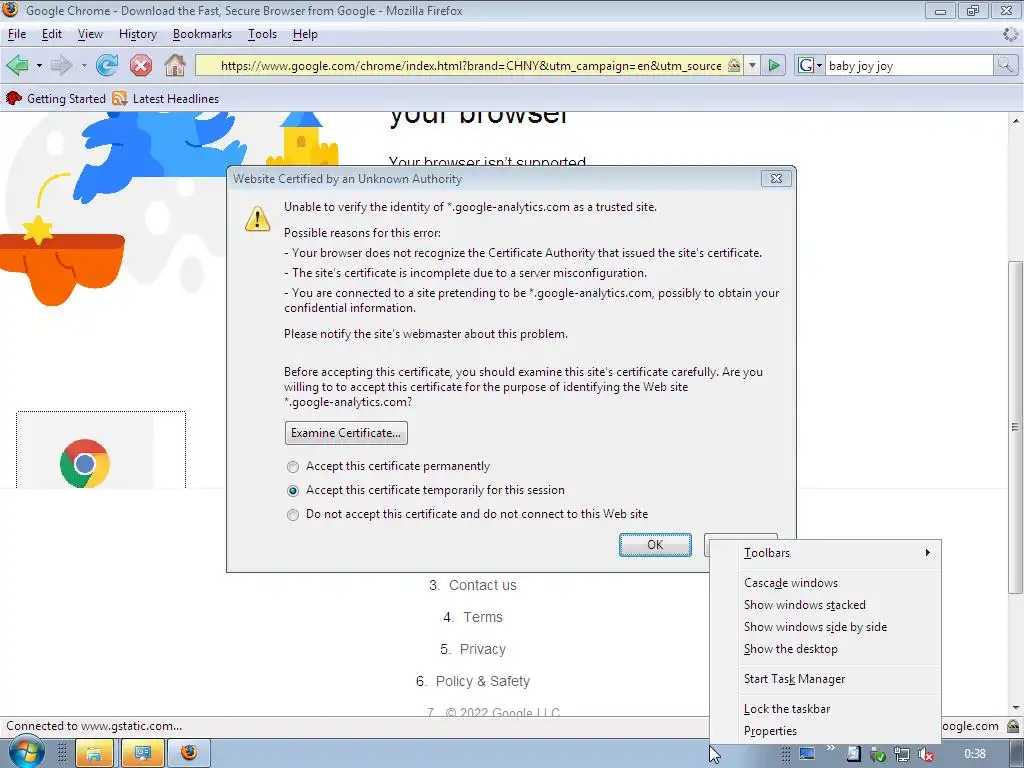Open the Home page icon
The width and height of the screenshot is (1024, 768).
[x=174, y=65]
